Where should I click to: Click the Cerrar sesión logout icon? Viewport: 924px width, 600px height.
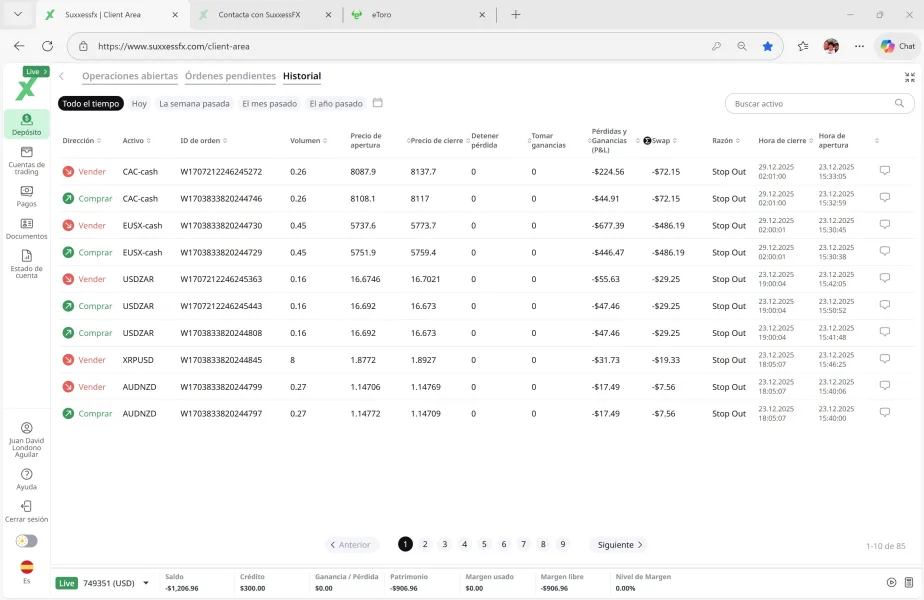pyautogui.click(x=27, y=507)
